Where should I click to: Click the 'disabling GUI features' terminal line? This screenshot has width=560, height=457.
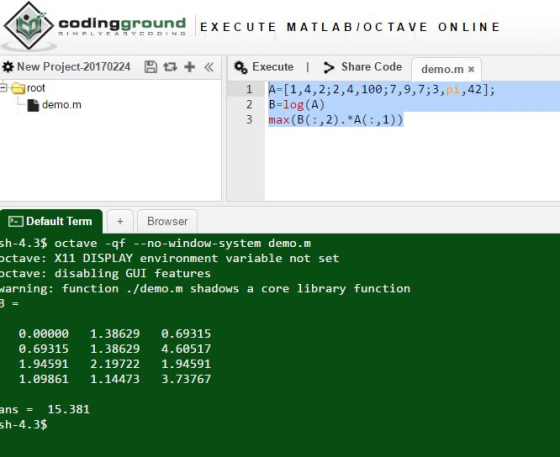tap(105, 273)
